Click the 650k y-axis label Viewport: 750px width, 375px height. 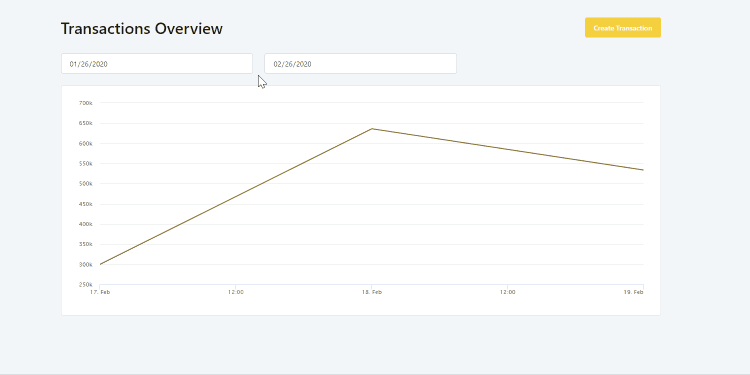[86, 123]
